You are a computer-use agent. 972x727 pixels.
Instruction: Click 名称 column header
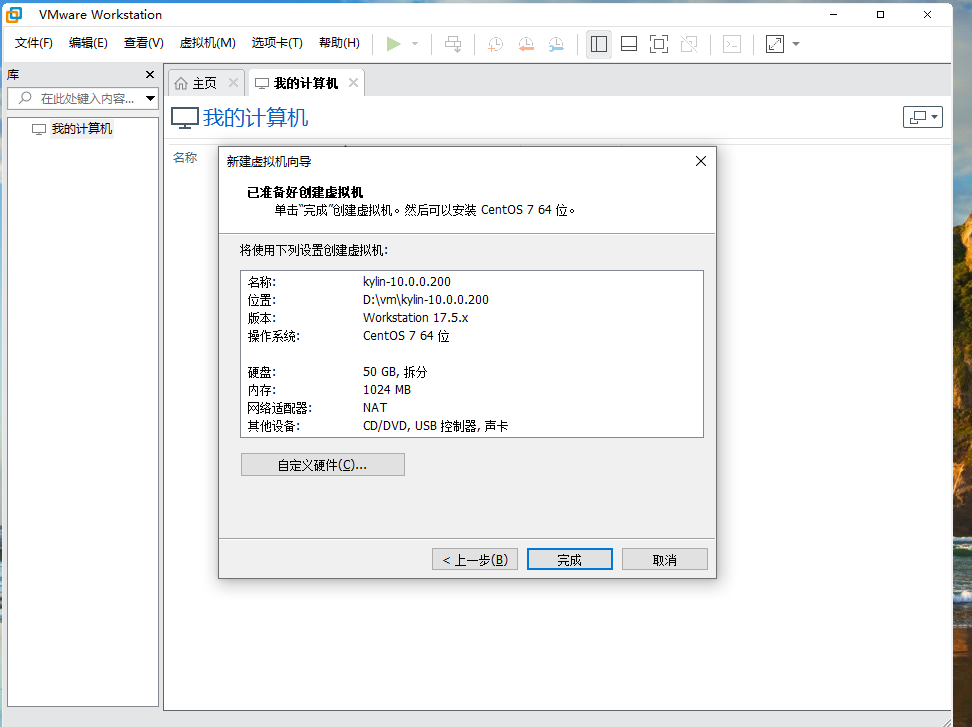tap(185, 157)
